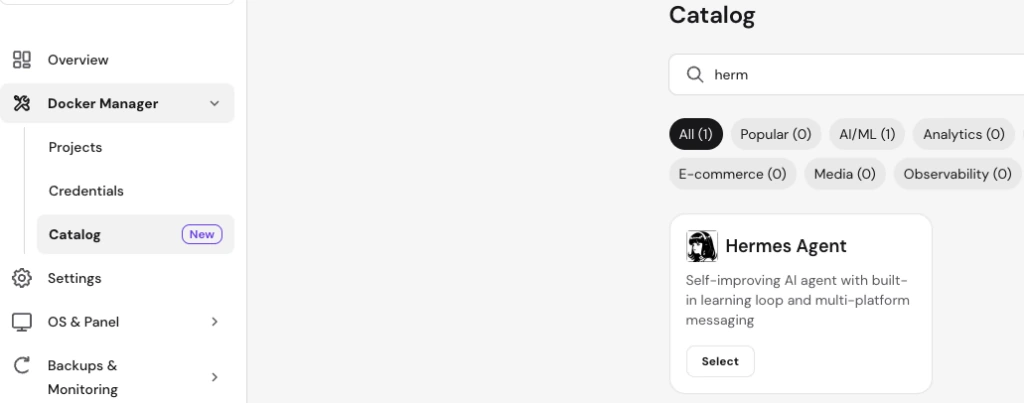Viewport: 1024px width, 403px height.
Task: Open the Hermes Agent title link
Action: (786, 246)
